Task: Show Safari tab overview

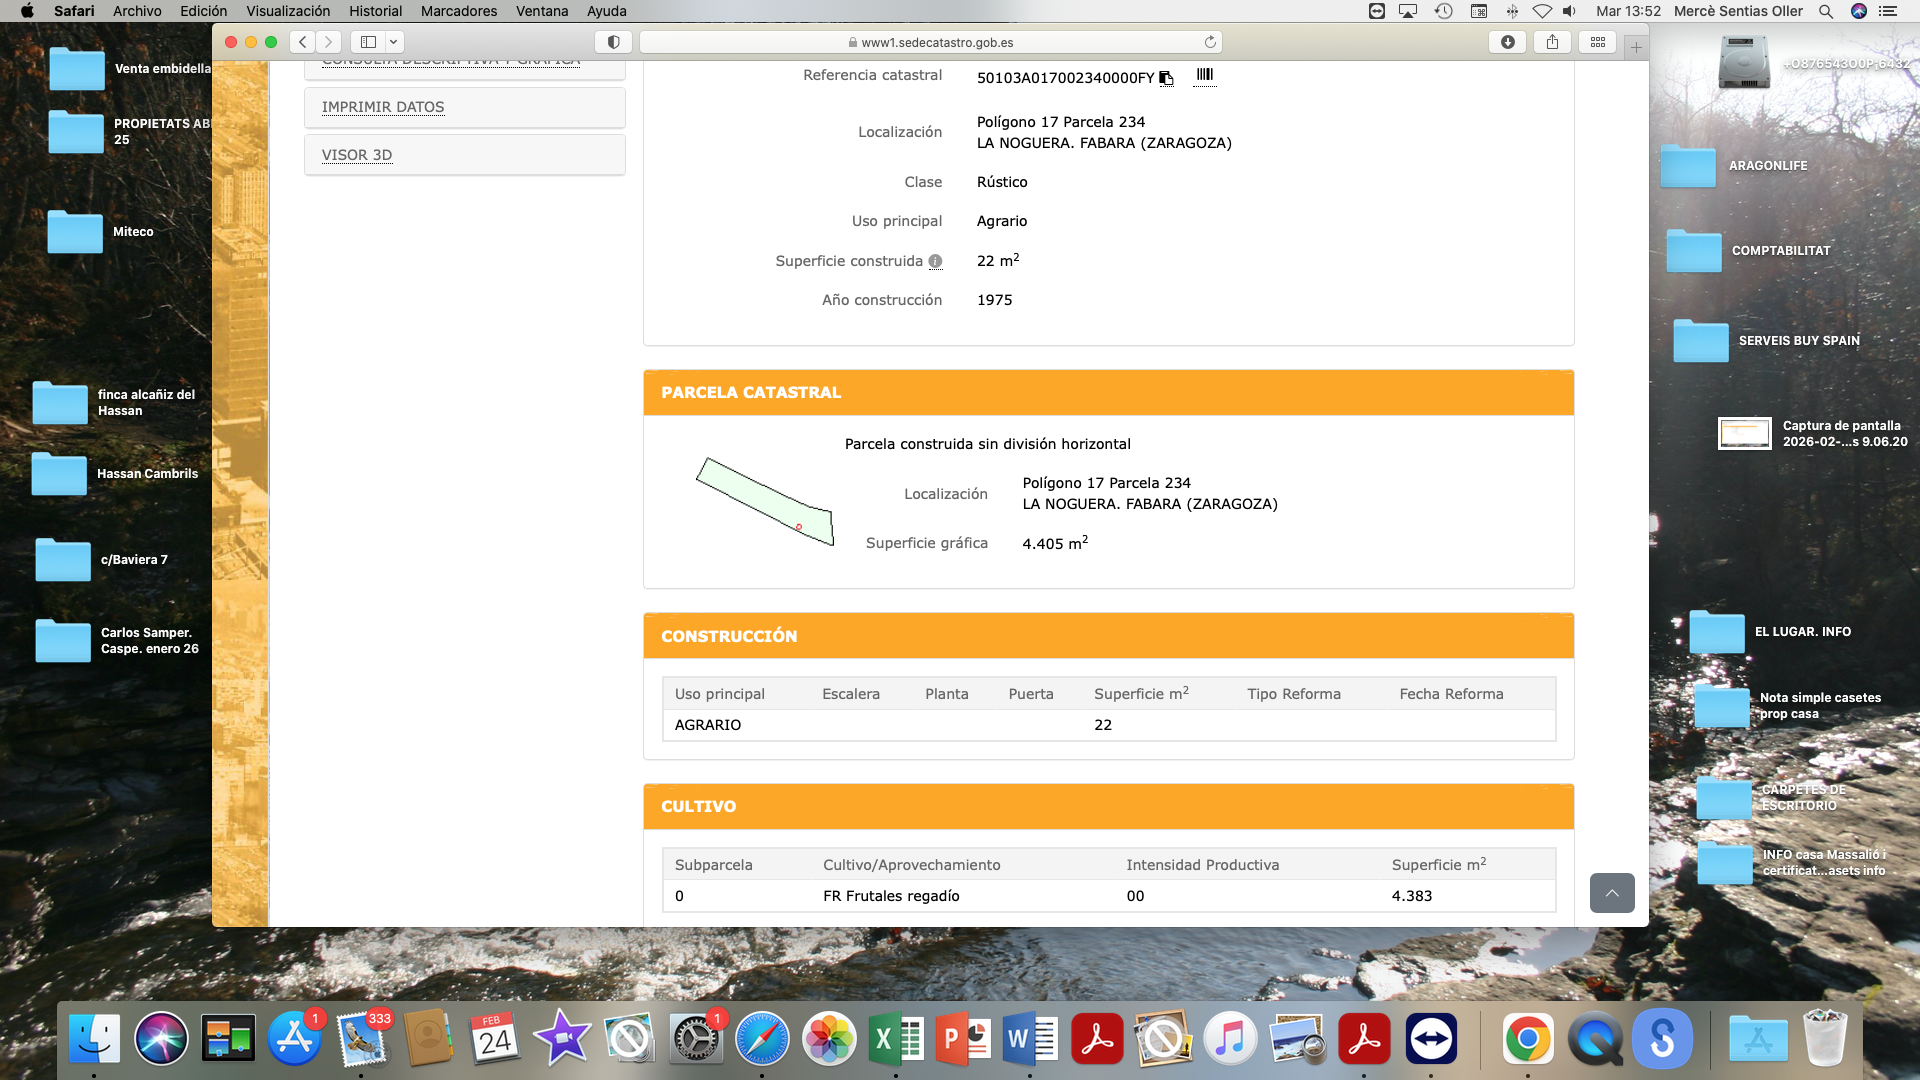Action: tap(1597, 42)
